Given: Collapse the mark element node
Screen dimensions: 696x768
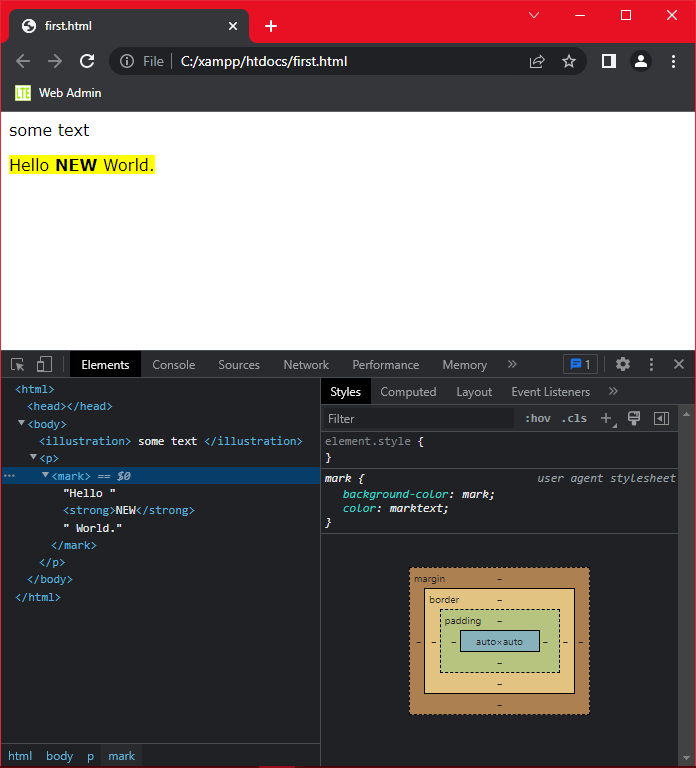Looking at the screenshot, I should click(x=45, y=476).
